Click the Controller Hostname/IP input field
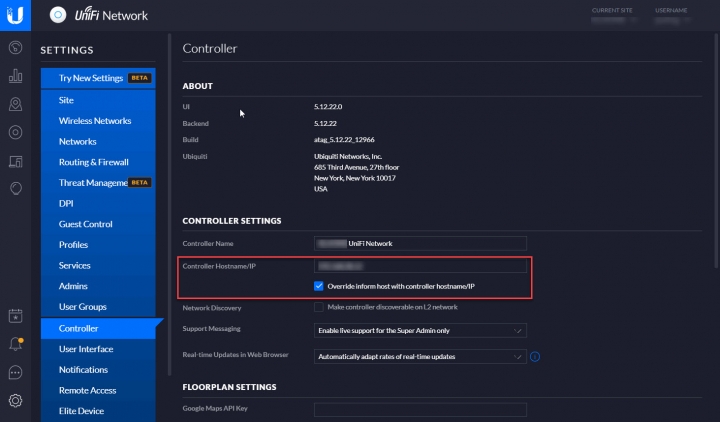This screenshot has width=720, height=422. [x=420, y=266]
